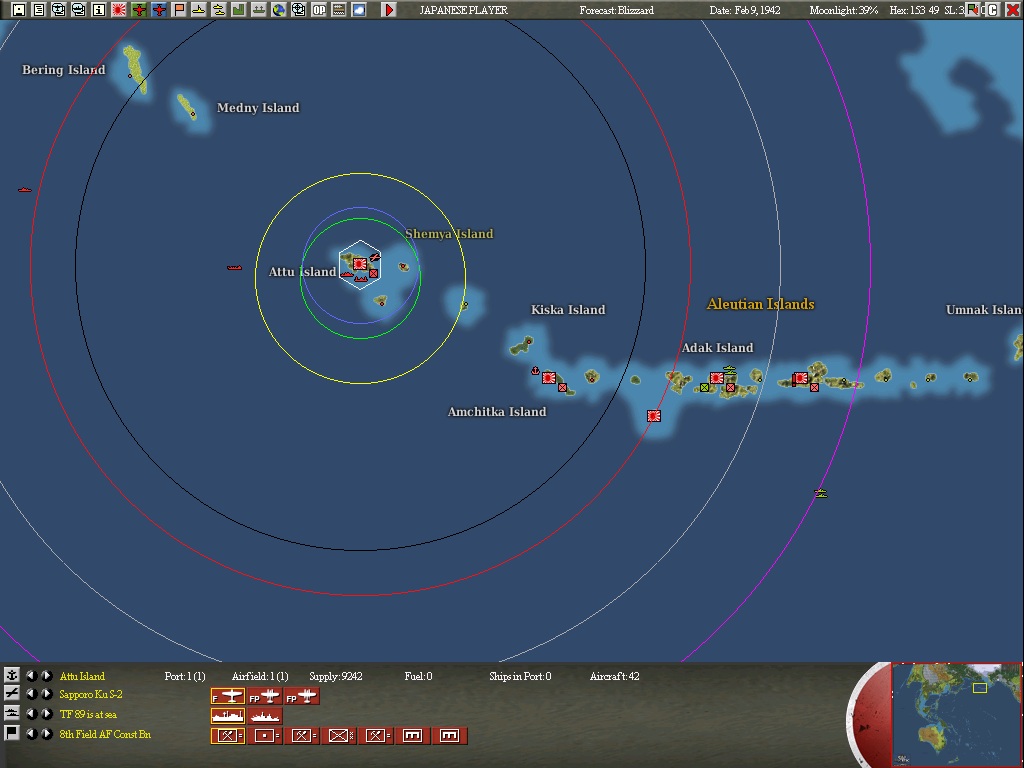
Task: Click the 'TF 89 is at sea' text
Action: pyautogui.click(x=90, y=714)
